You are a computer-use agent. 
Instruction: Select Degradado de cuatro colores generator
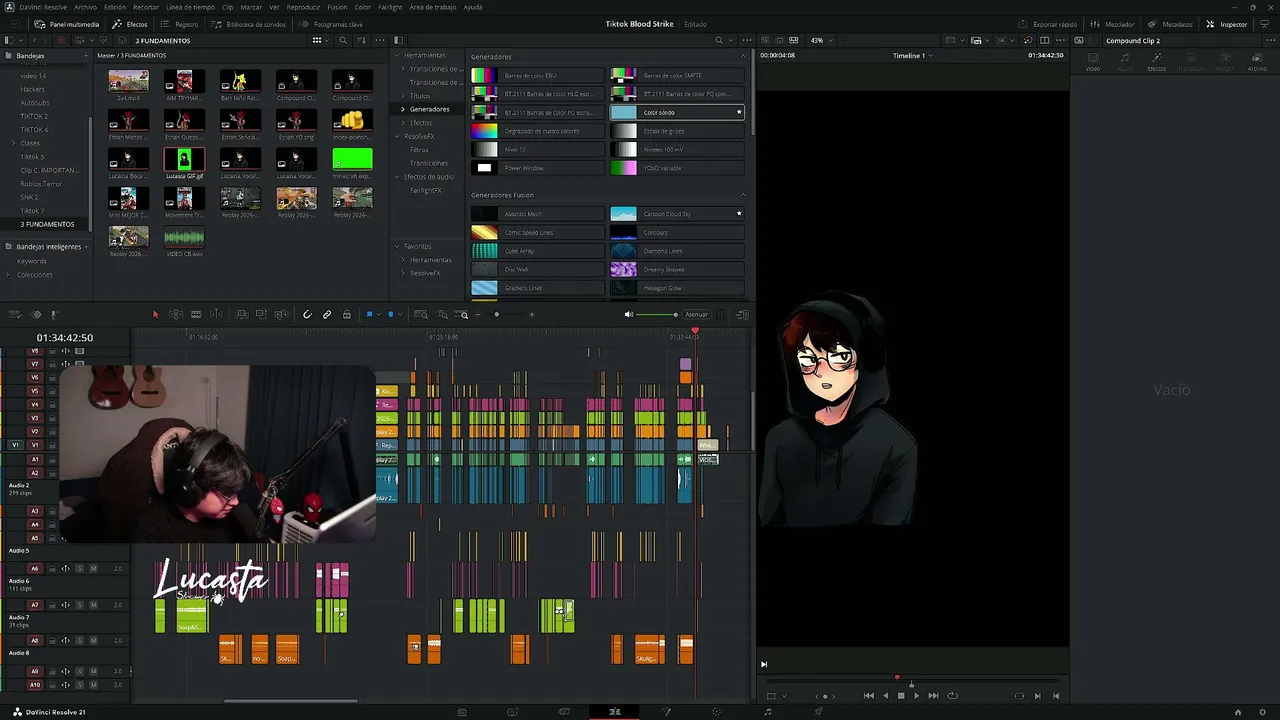538,131
